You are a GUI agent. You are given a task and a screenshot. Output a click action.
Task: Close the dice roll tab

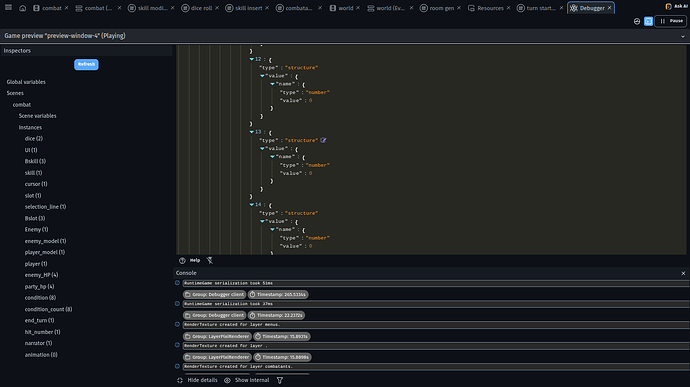tap(217, 8)
